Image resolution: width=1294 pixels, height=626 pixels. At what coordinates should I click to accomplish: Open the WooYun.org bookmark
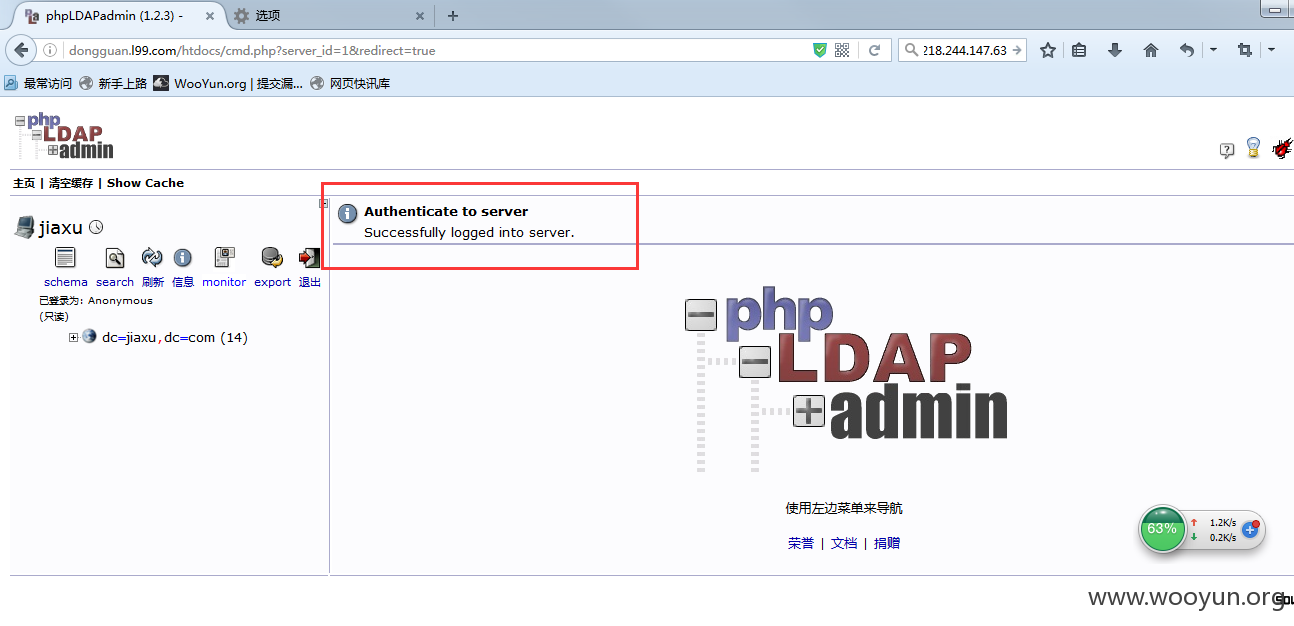228,84
